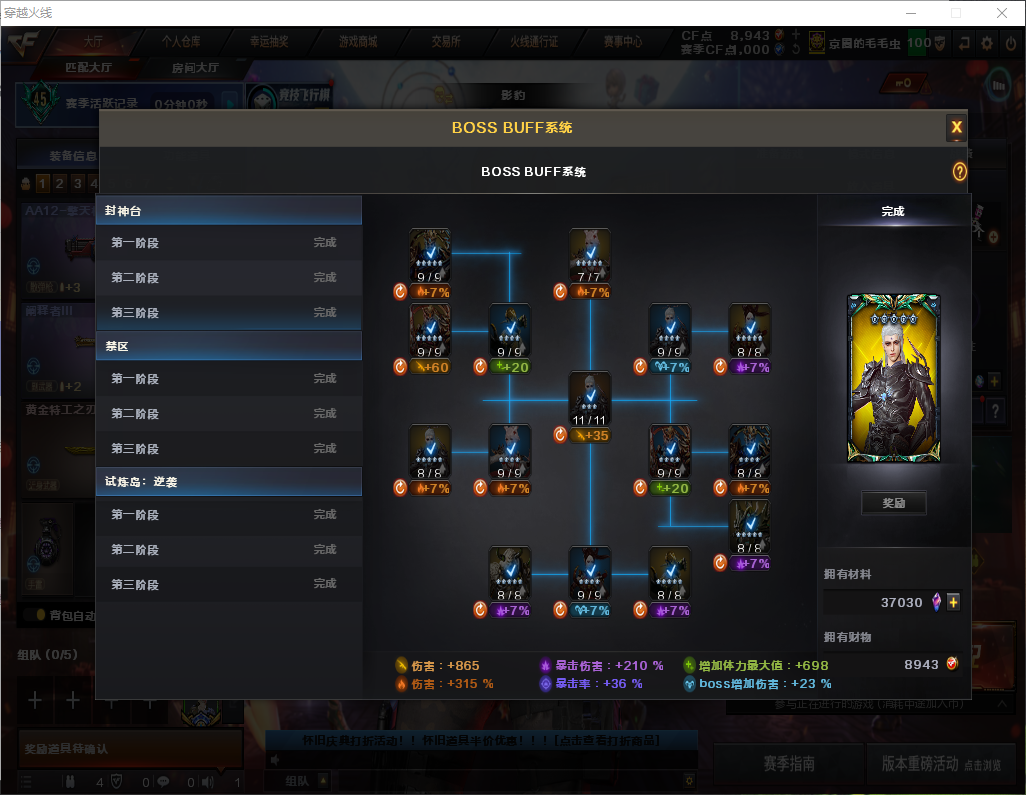
Task: Click the golden character card thumbnail
Action: point(893,378)
